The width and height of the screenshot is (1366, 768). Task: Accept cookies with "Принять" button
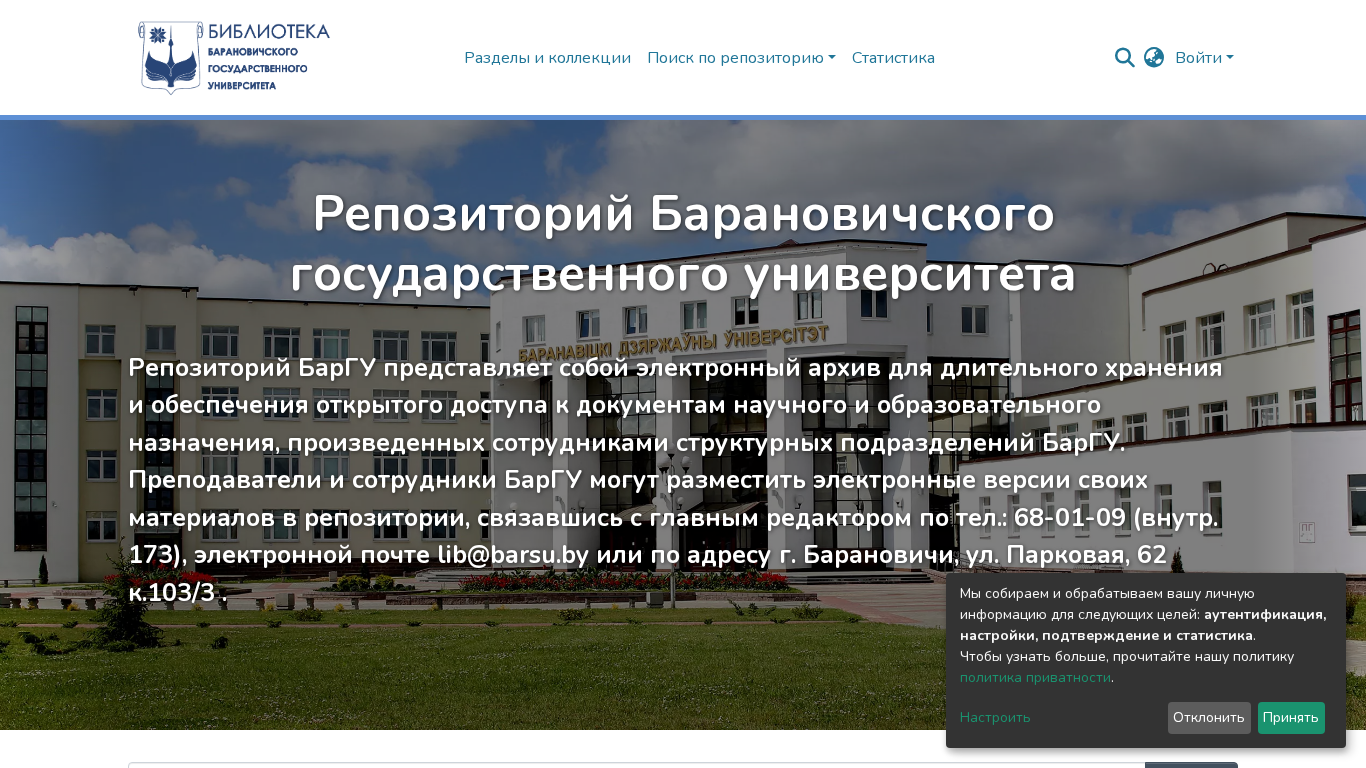point(1291,718)
